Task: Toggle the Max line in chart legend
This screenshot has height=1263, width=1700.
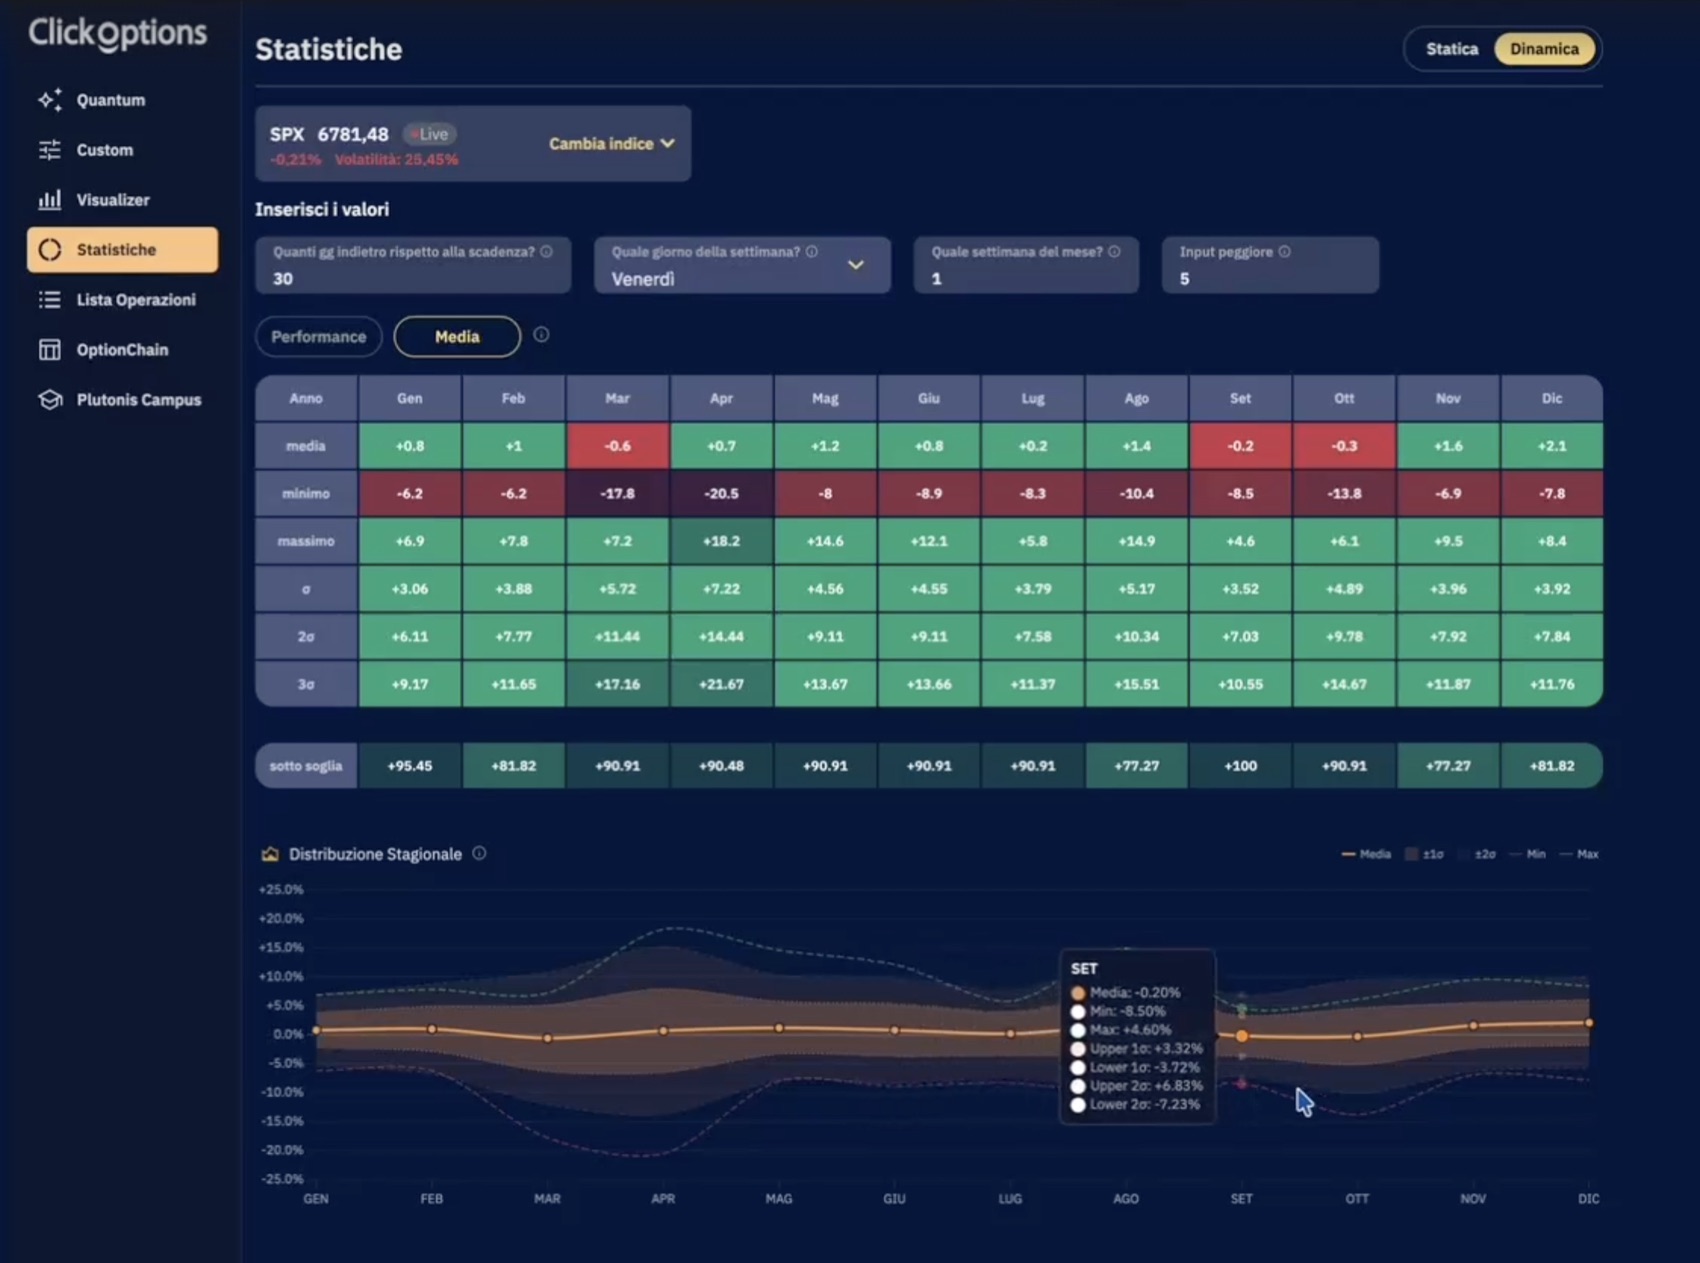Action: point(1580,854)
